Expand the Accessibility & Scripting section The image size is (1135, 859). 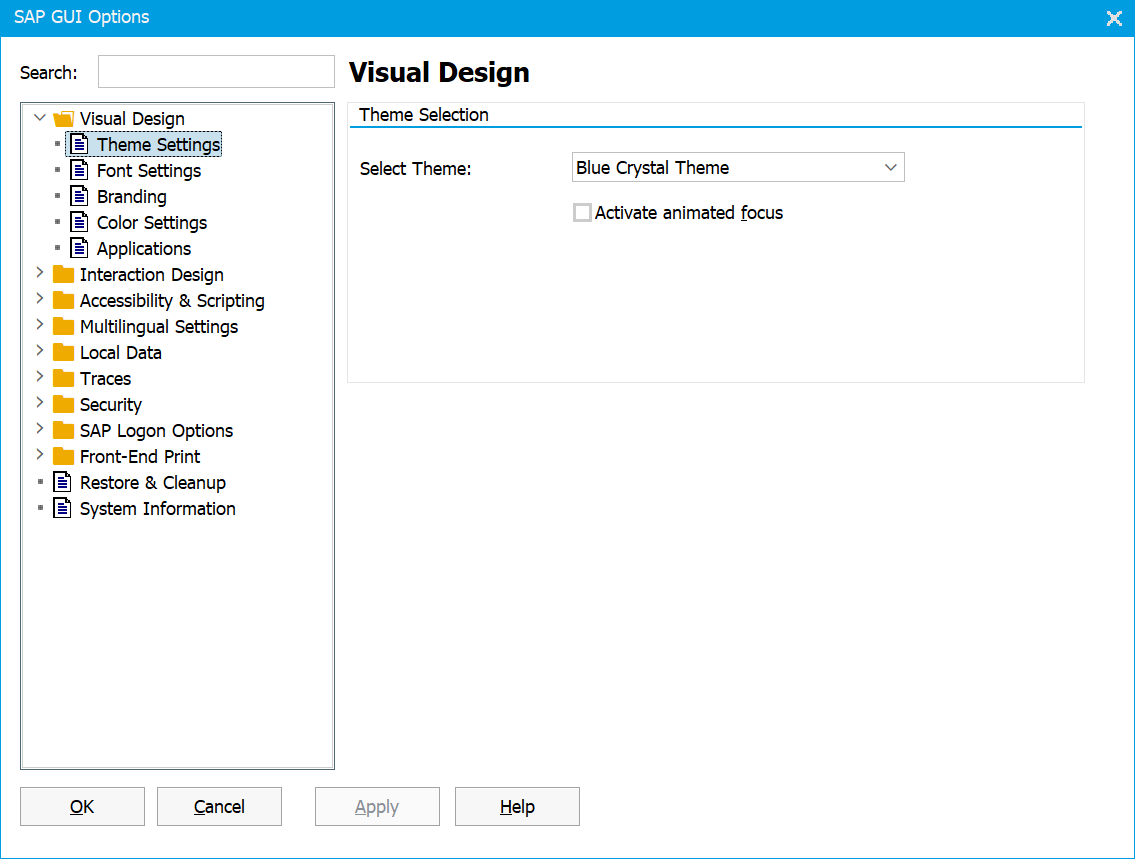point(40,300)
